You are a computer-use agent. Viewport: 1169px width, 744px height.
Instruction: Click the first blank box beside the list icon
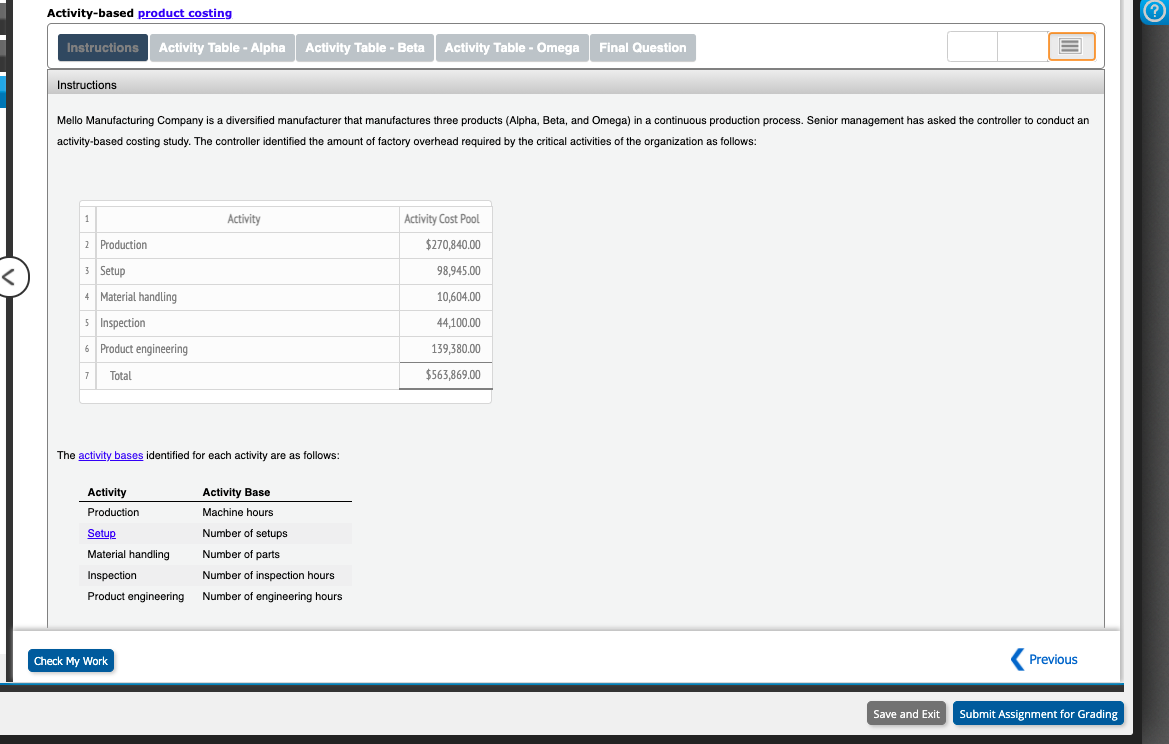tap(971, 47)
